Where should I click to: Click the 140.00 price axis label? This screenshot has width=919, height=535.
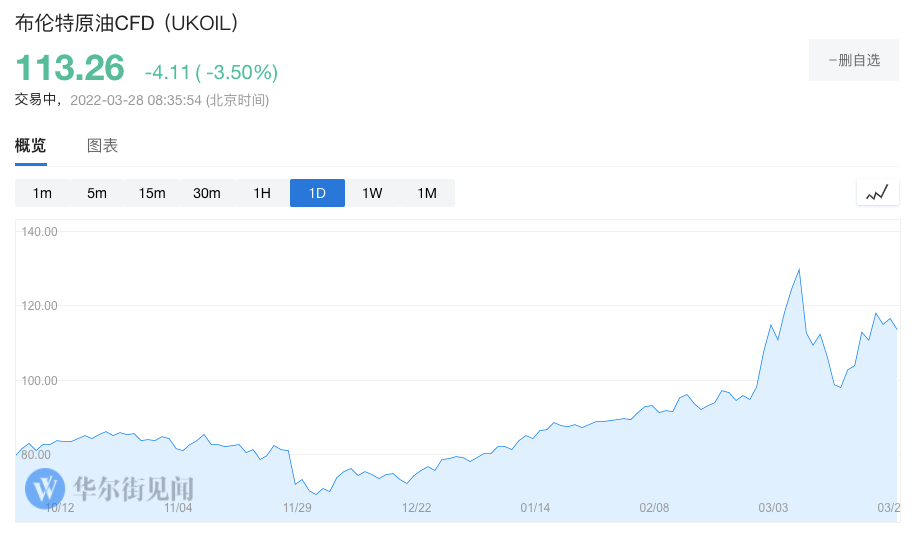point(41,231)
